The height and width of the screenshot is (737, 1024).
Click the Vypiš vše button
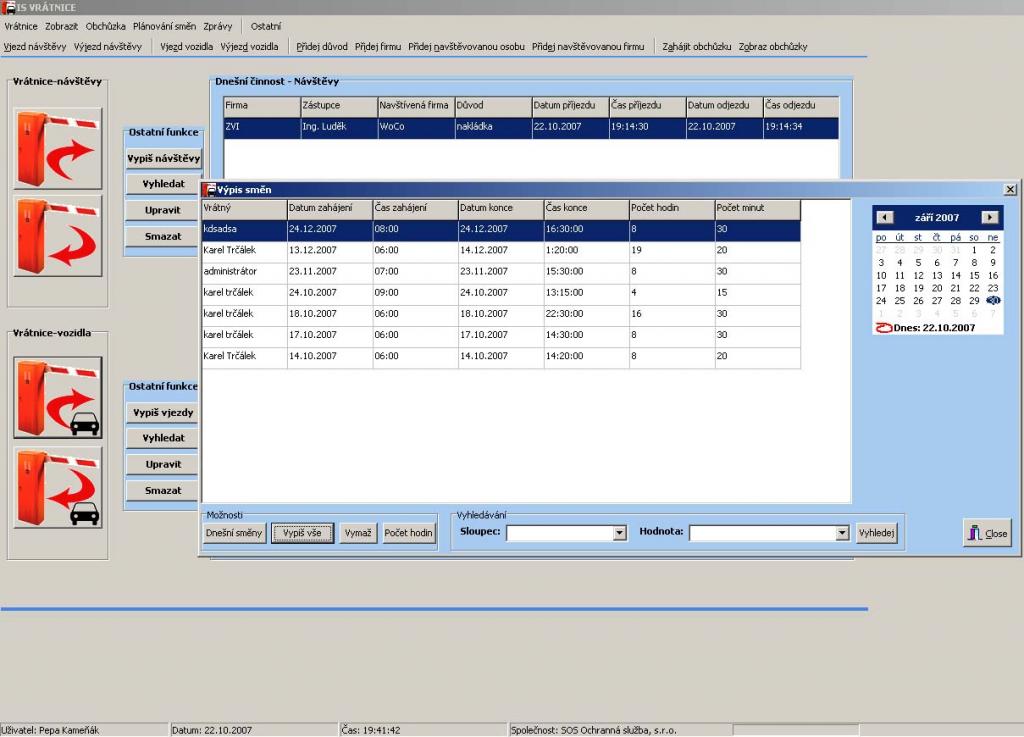(x=302, y=533)
